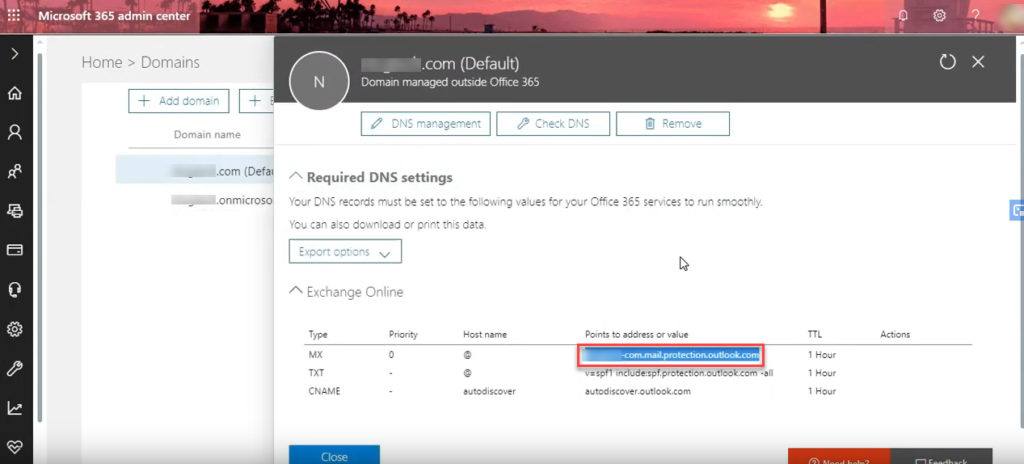
Task: Click Microsoft 365 admin center title
Action: 114,15
